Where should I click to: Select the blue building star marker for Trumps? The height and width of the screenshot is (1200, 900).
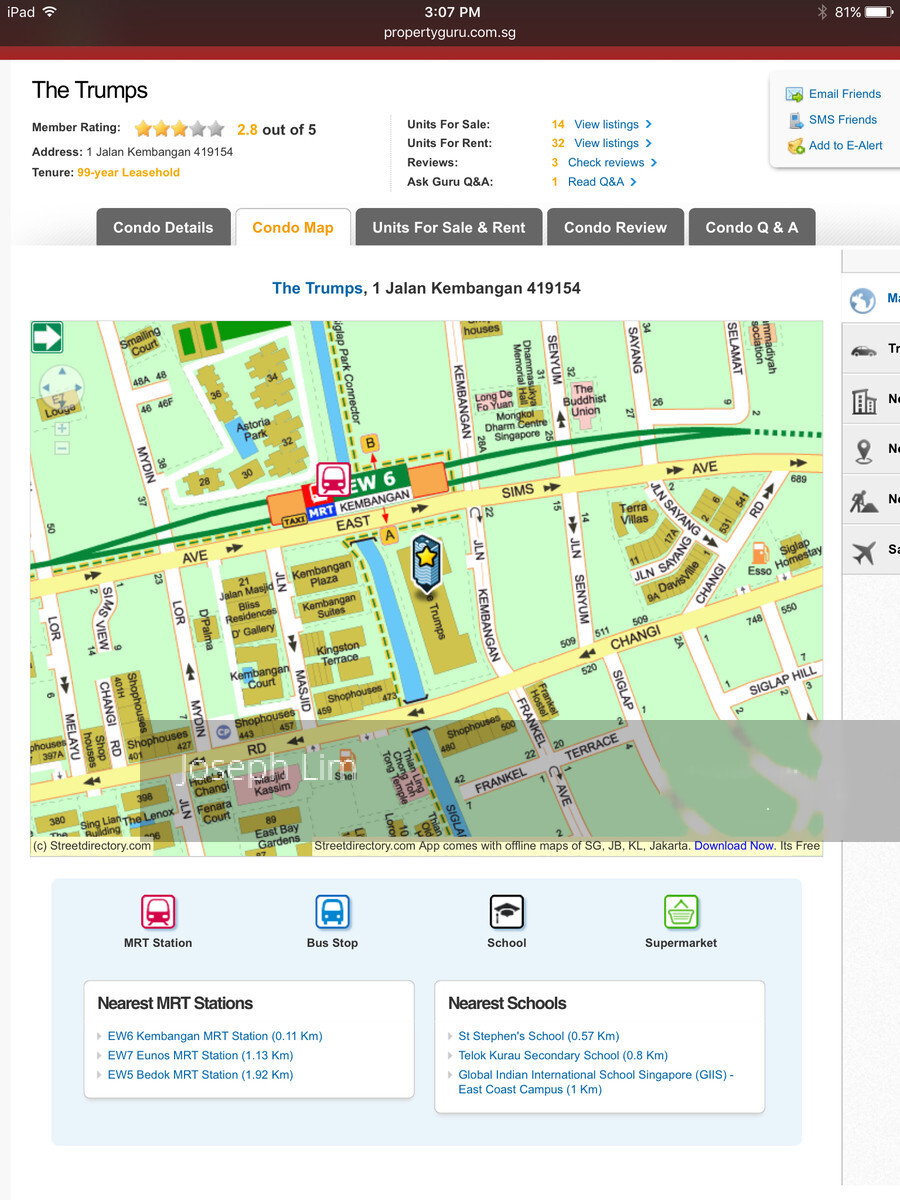tap(427, 558)
